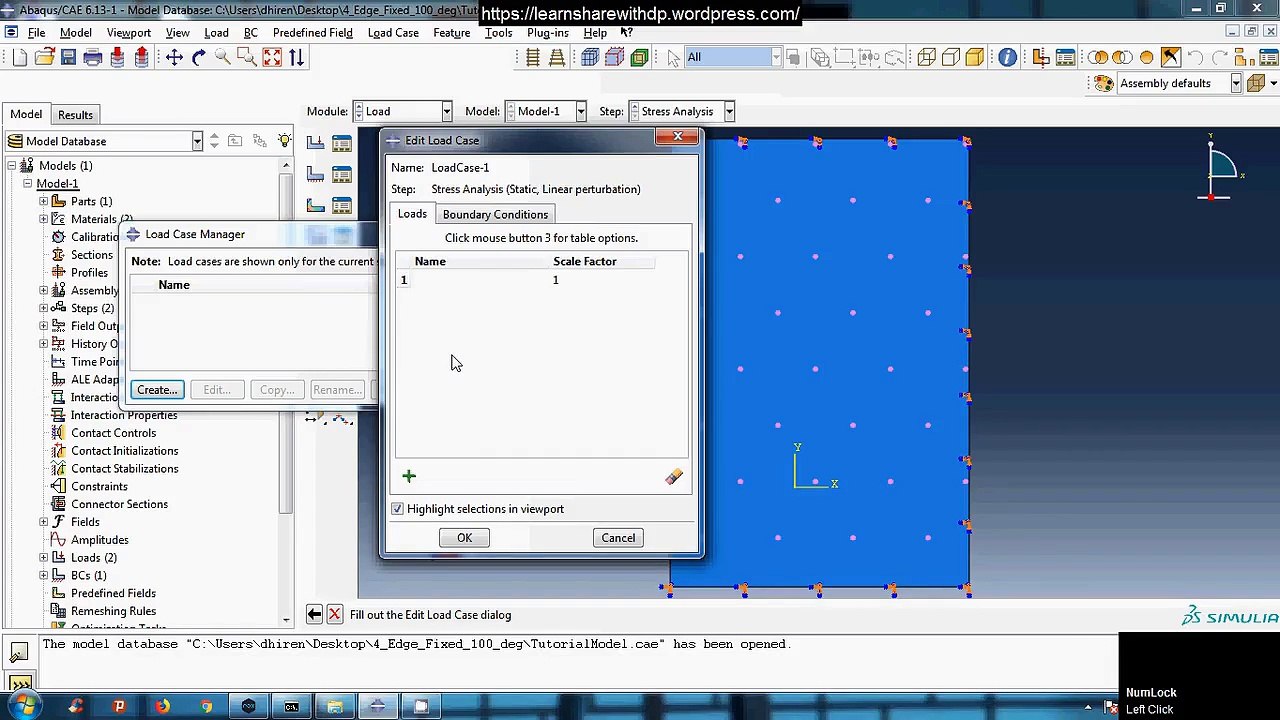Expand the Steps (2) tree node
This screenshot has height=720, width=1280.
click(x=44, y=308)
